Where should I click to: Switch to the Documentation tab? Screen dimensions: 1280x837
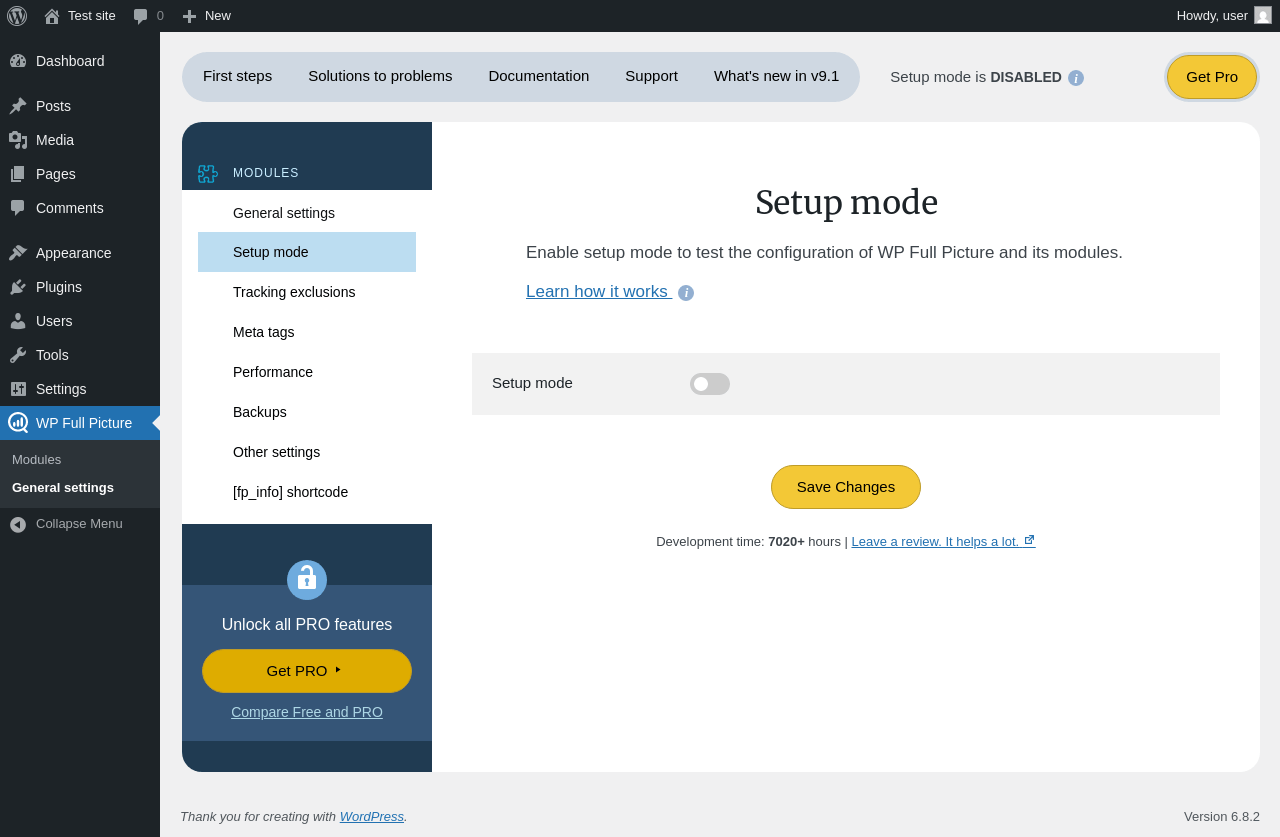pyautogui.click(x=539, y=76)
